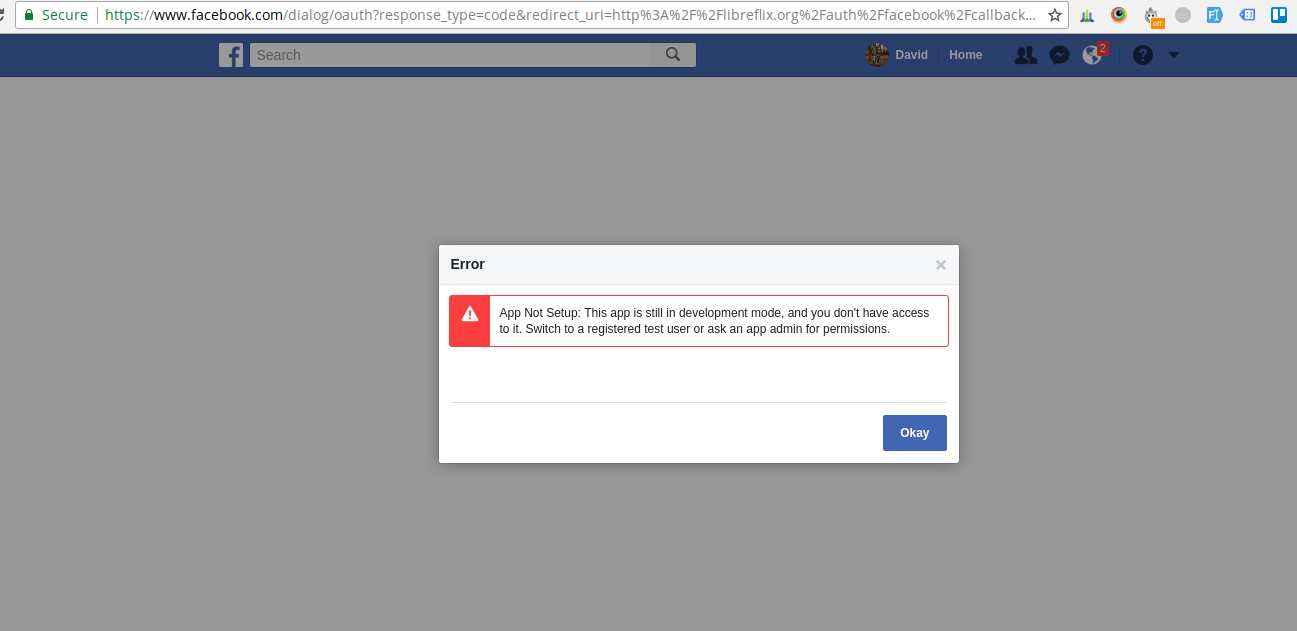Viewport: 1297px width, 631px height.
Task: Click the blue FI extension icon
Action: click(x=1215, y=15)
